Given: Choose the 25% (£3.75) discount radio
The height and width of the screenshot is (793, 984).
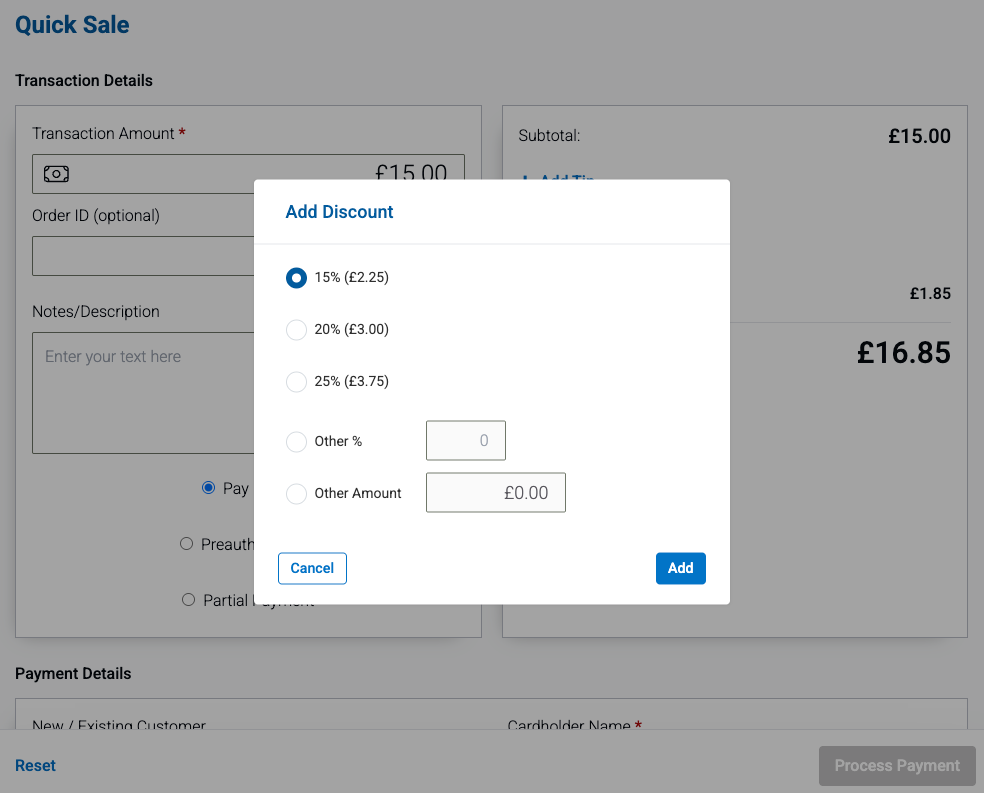Looking at the screenshot, I should coord(296,382).
